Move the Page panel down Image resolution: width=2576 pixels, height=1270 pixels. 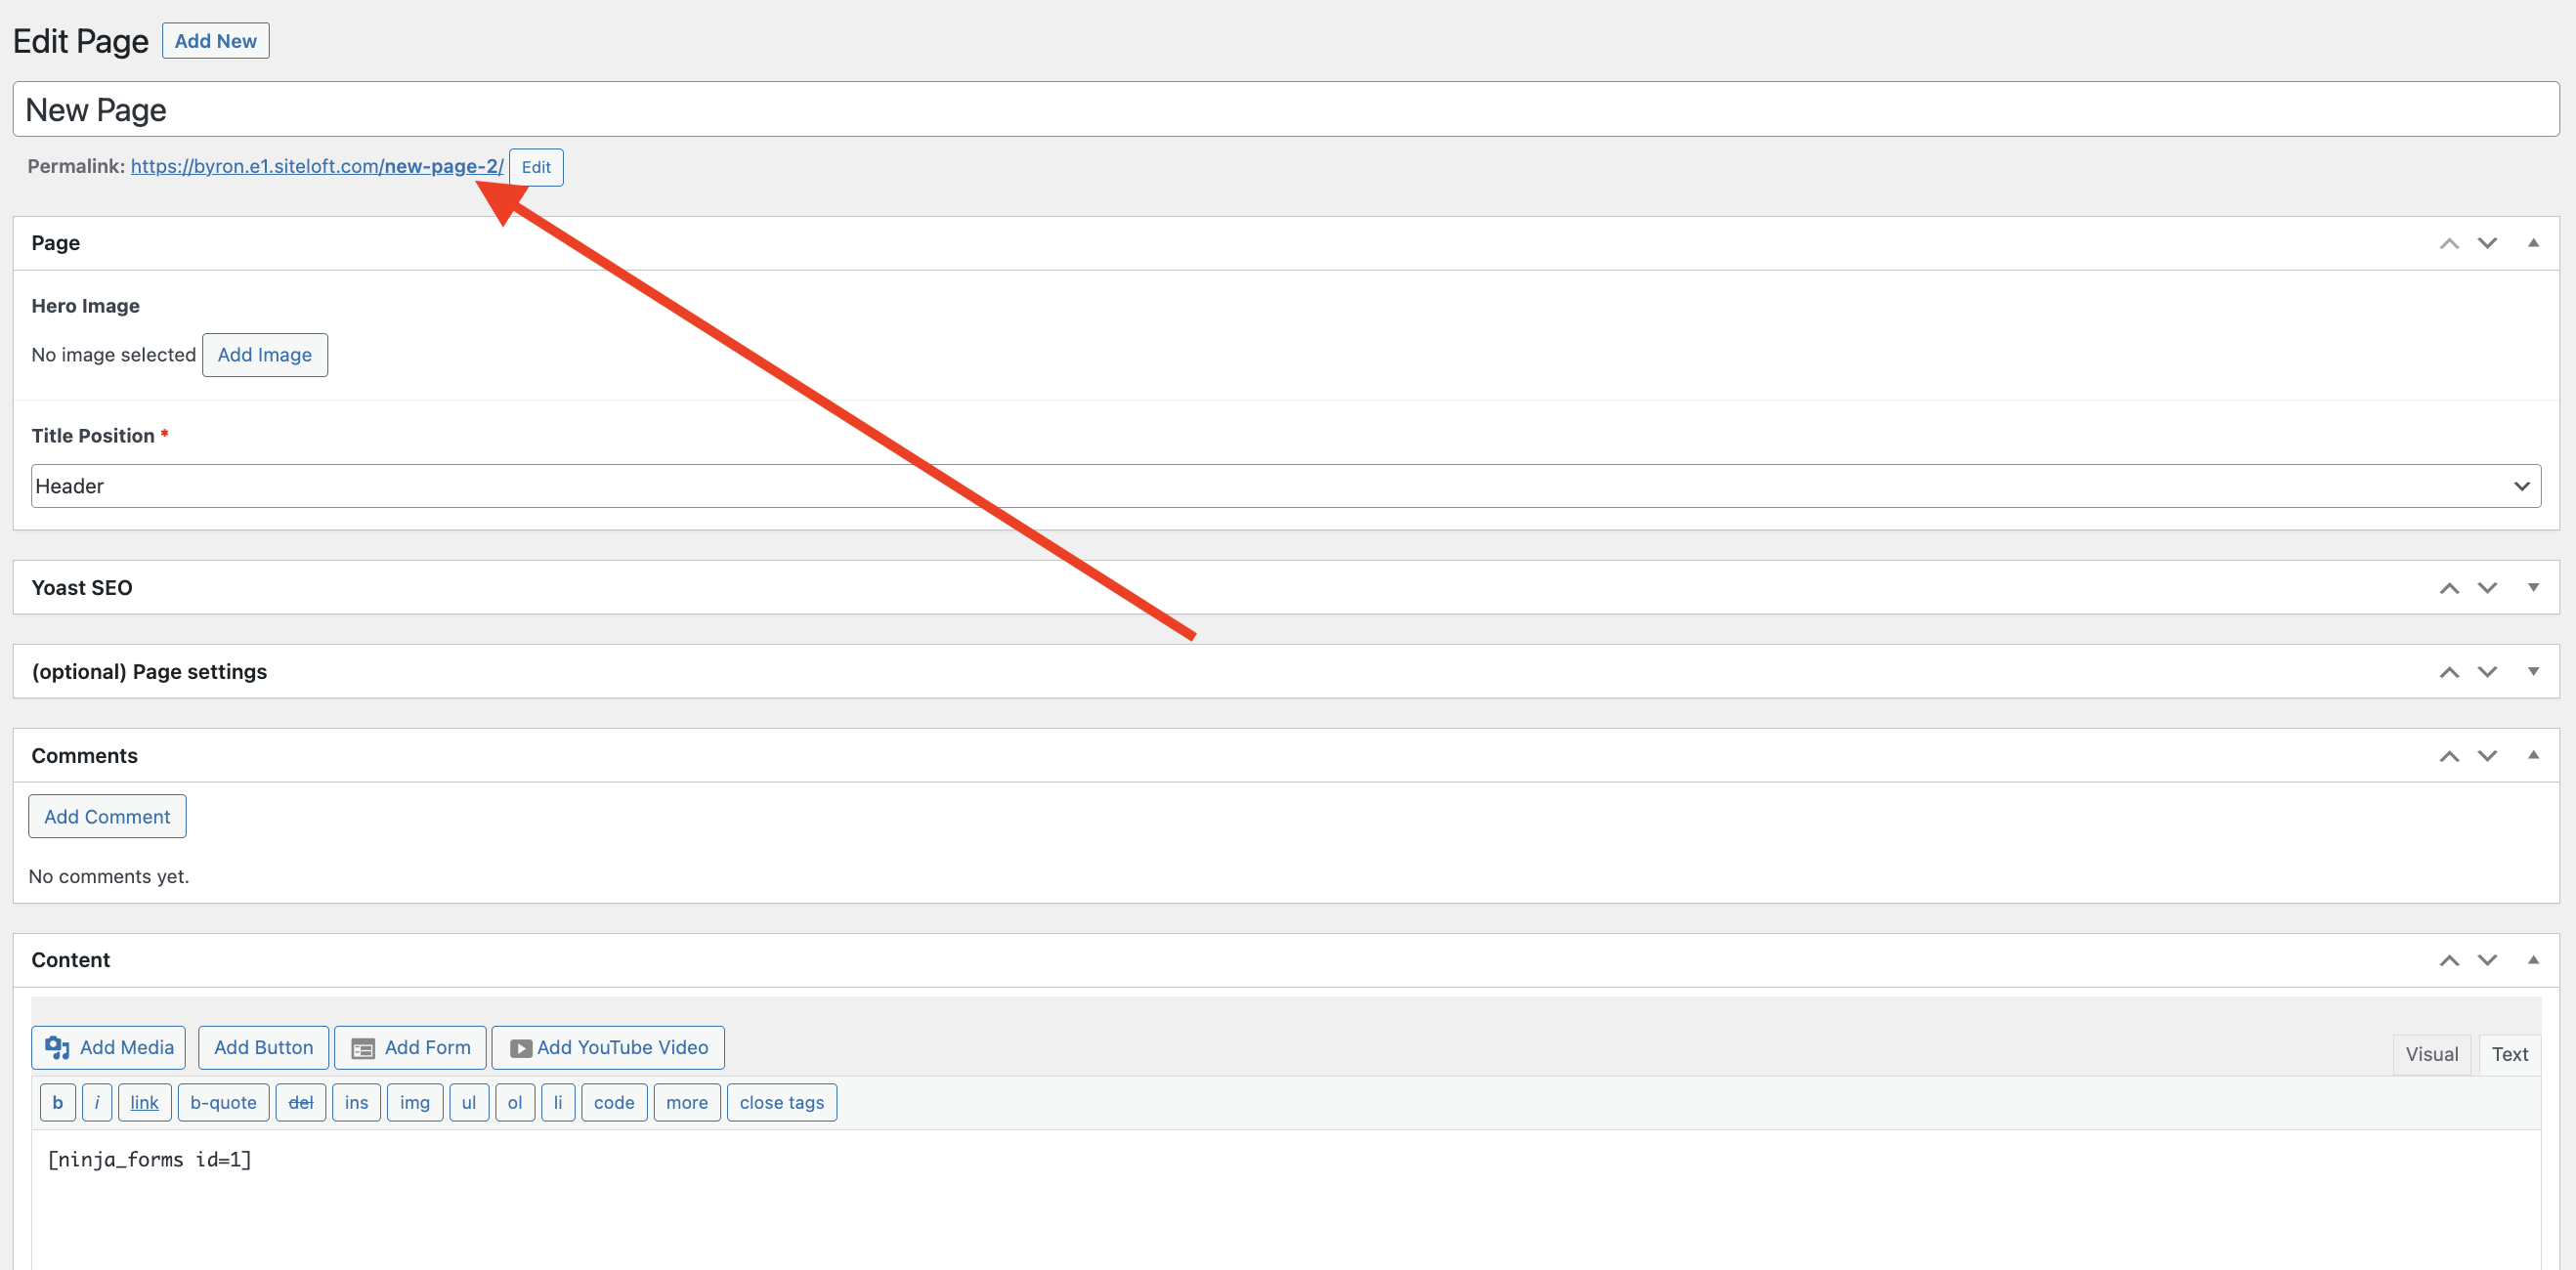[x=2487, y=243]
